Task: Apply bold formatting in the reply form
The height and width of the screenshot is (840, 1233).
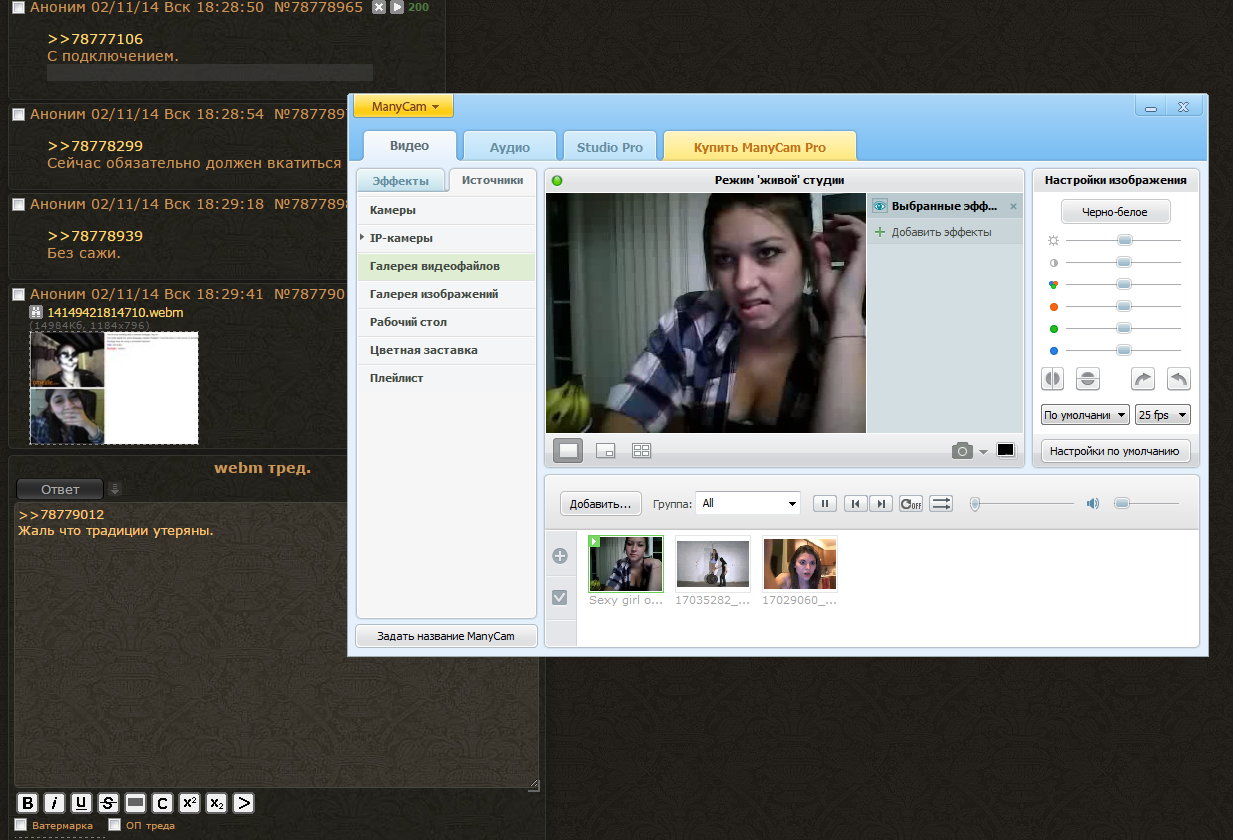Action: tap(28, 803)
